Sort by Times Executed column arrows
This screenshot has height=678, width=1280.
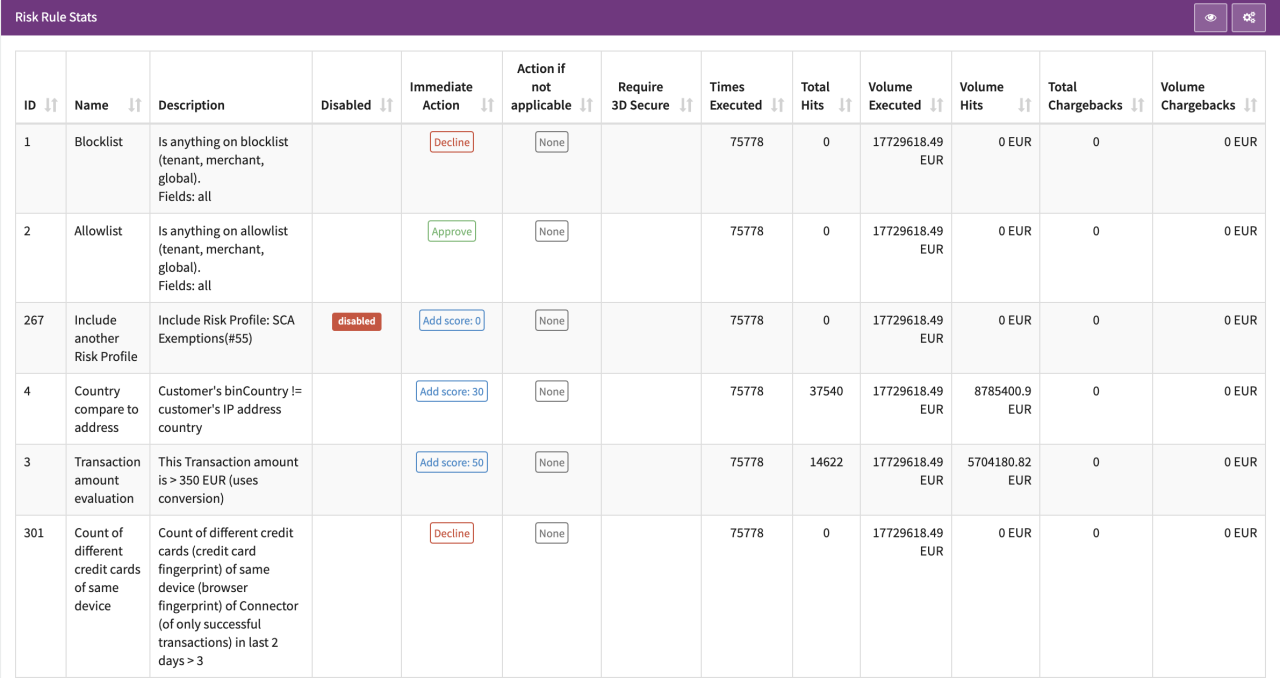tap(777, 105)
